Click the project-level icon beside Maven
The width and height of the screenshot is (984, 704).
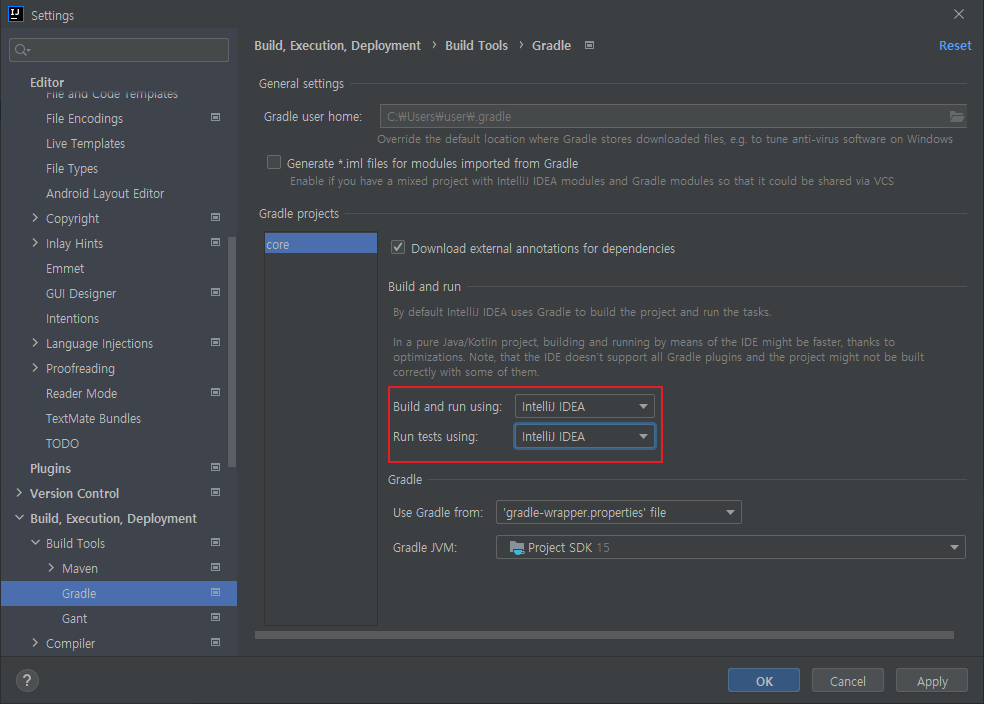[215, 567]
